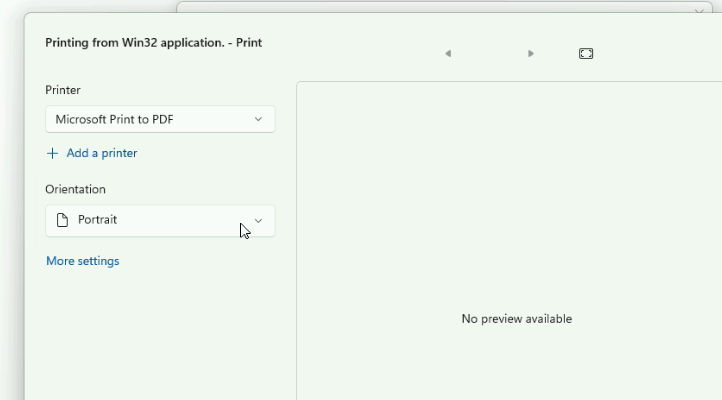
Task: Select the Portrait orientation field text
Action: pos(98,220)
